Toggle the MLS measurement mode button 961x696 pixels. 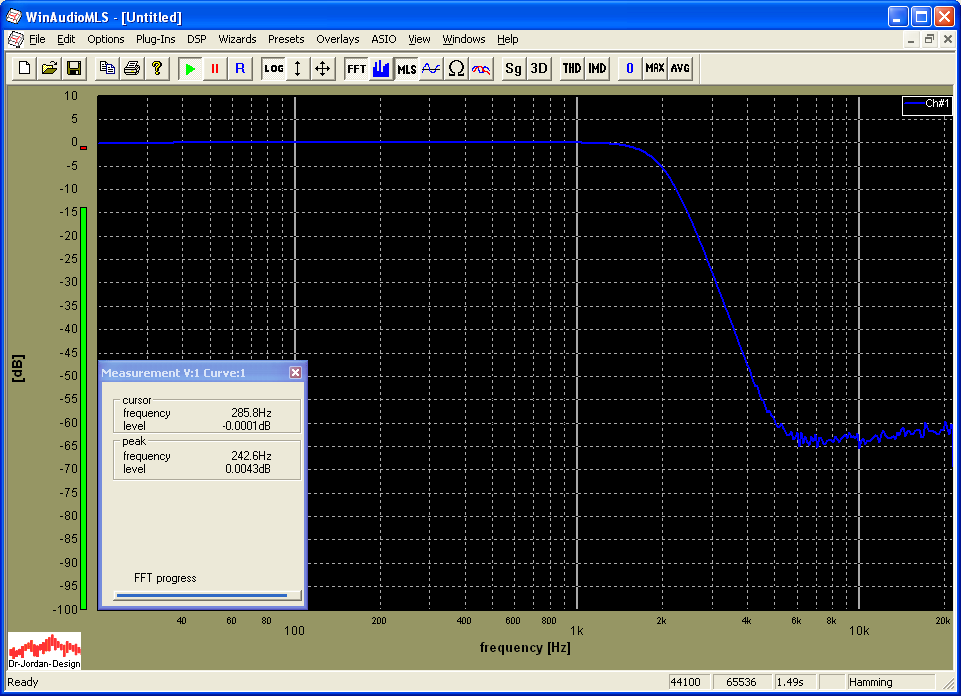[406, 68]
